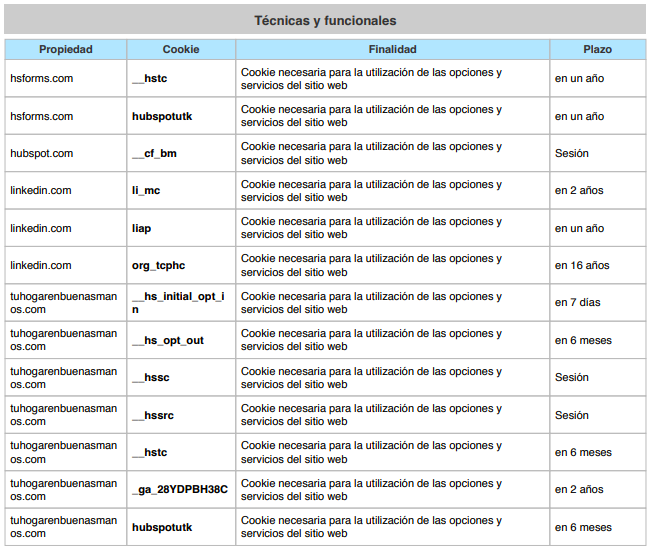
Task: Select the _ga_28YDPBH38C cookie name
Action: pos(180,490)
